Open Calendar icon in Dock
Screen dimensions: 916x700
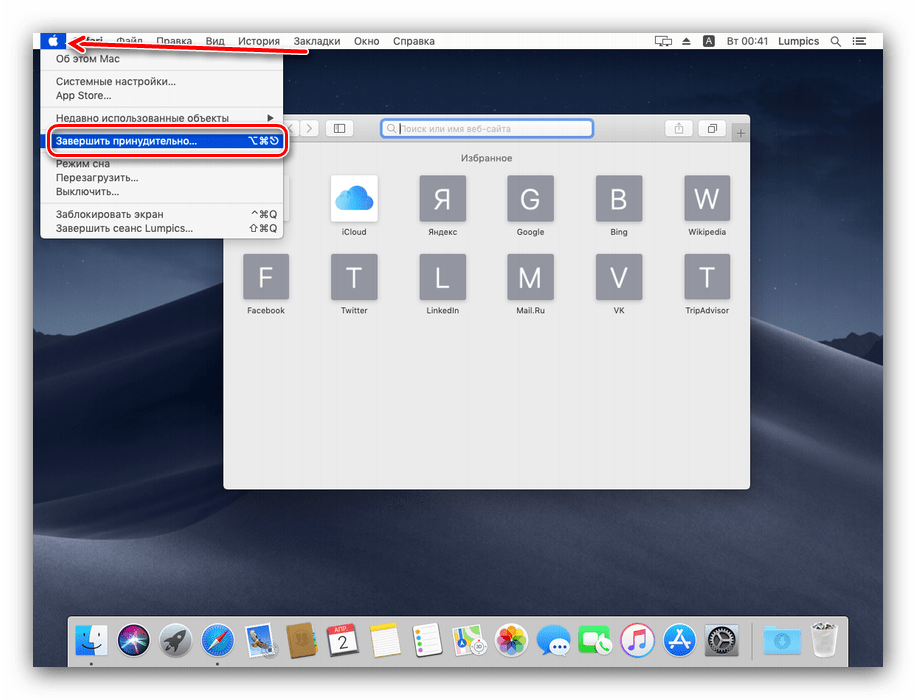click(343, 640)
